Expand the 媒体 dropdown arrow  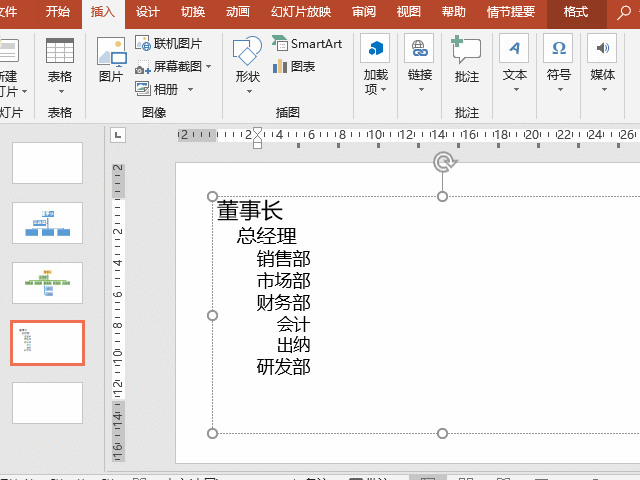(604, 90)
